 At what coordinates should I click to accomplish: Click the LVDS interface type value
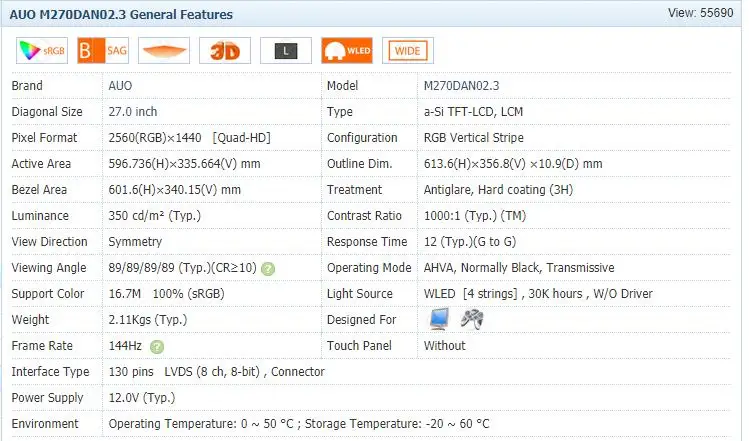pyautogui.click(x=178, y=372)
